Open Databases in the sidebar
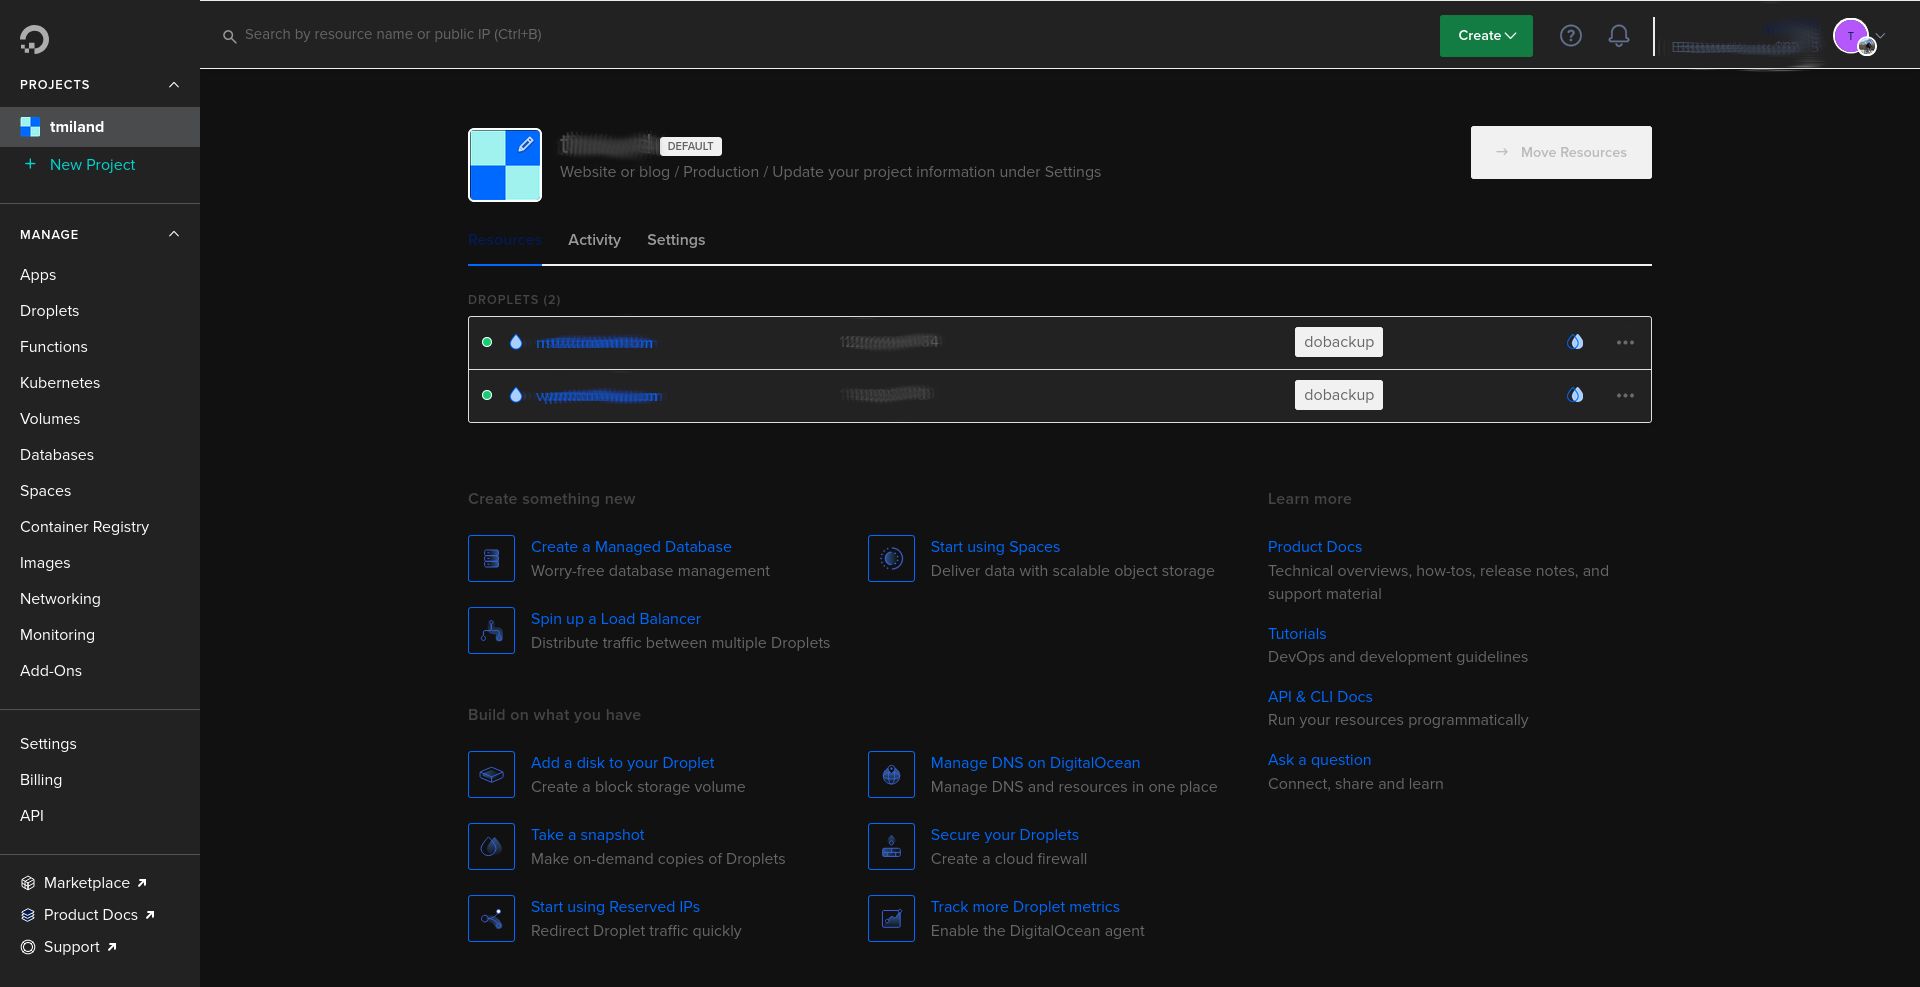Screen dimensions: 1920x987 point(57,455)
